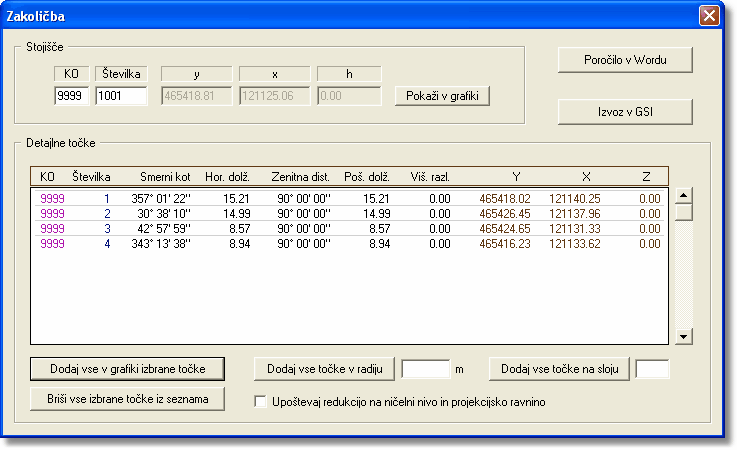Focus the radius input field in meters
This screenshot has height=450, width=737.
tap(425, 369)
